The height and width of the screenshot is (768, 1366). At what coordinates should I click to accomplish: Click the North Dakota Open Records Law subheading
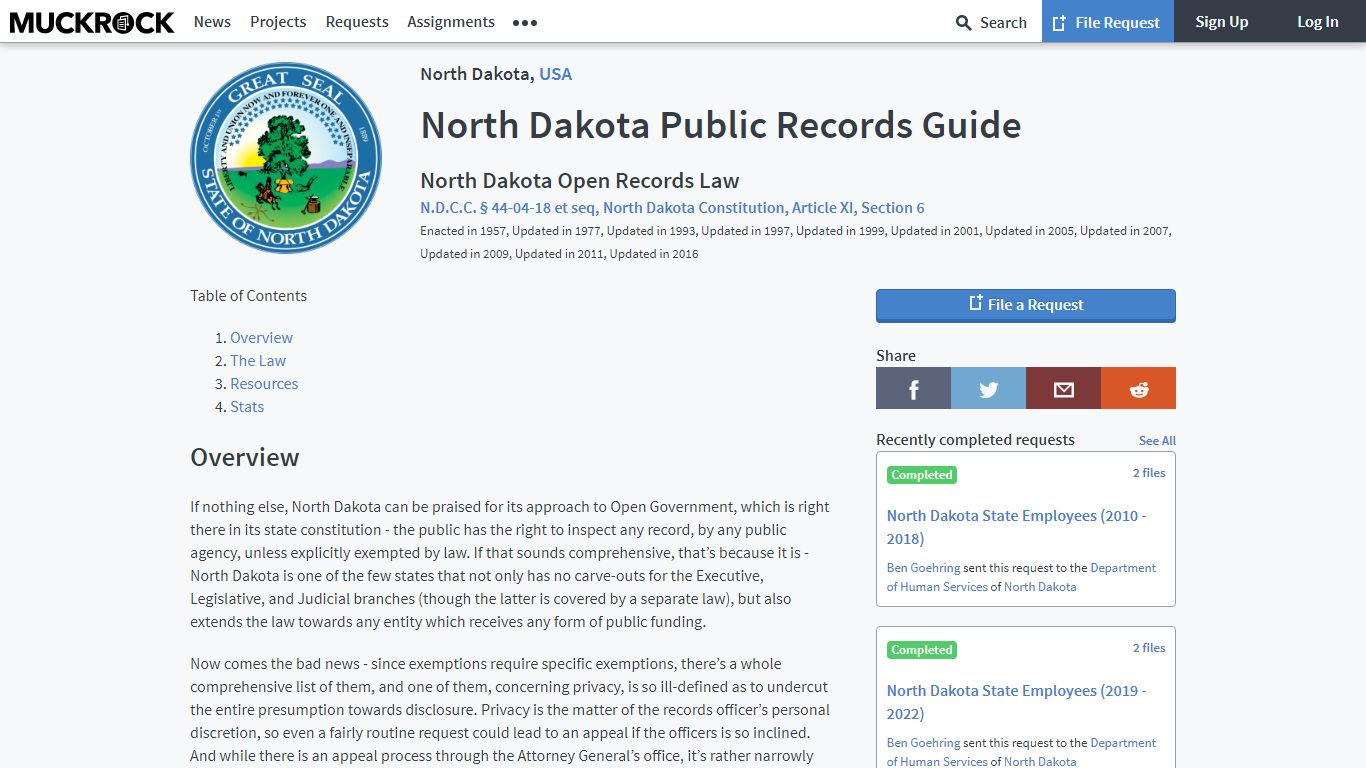[580, 181]
